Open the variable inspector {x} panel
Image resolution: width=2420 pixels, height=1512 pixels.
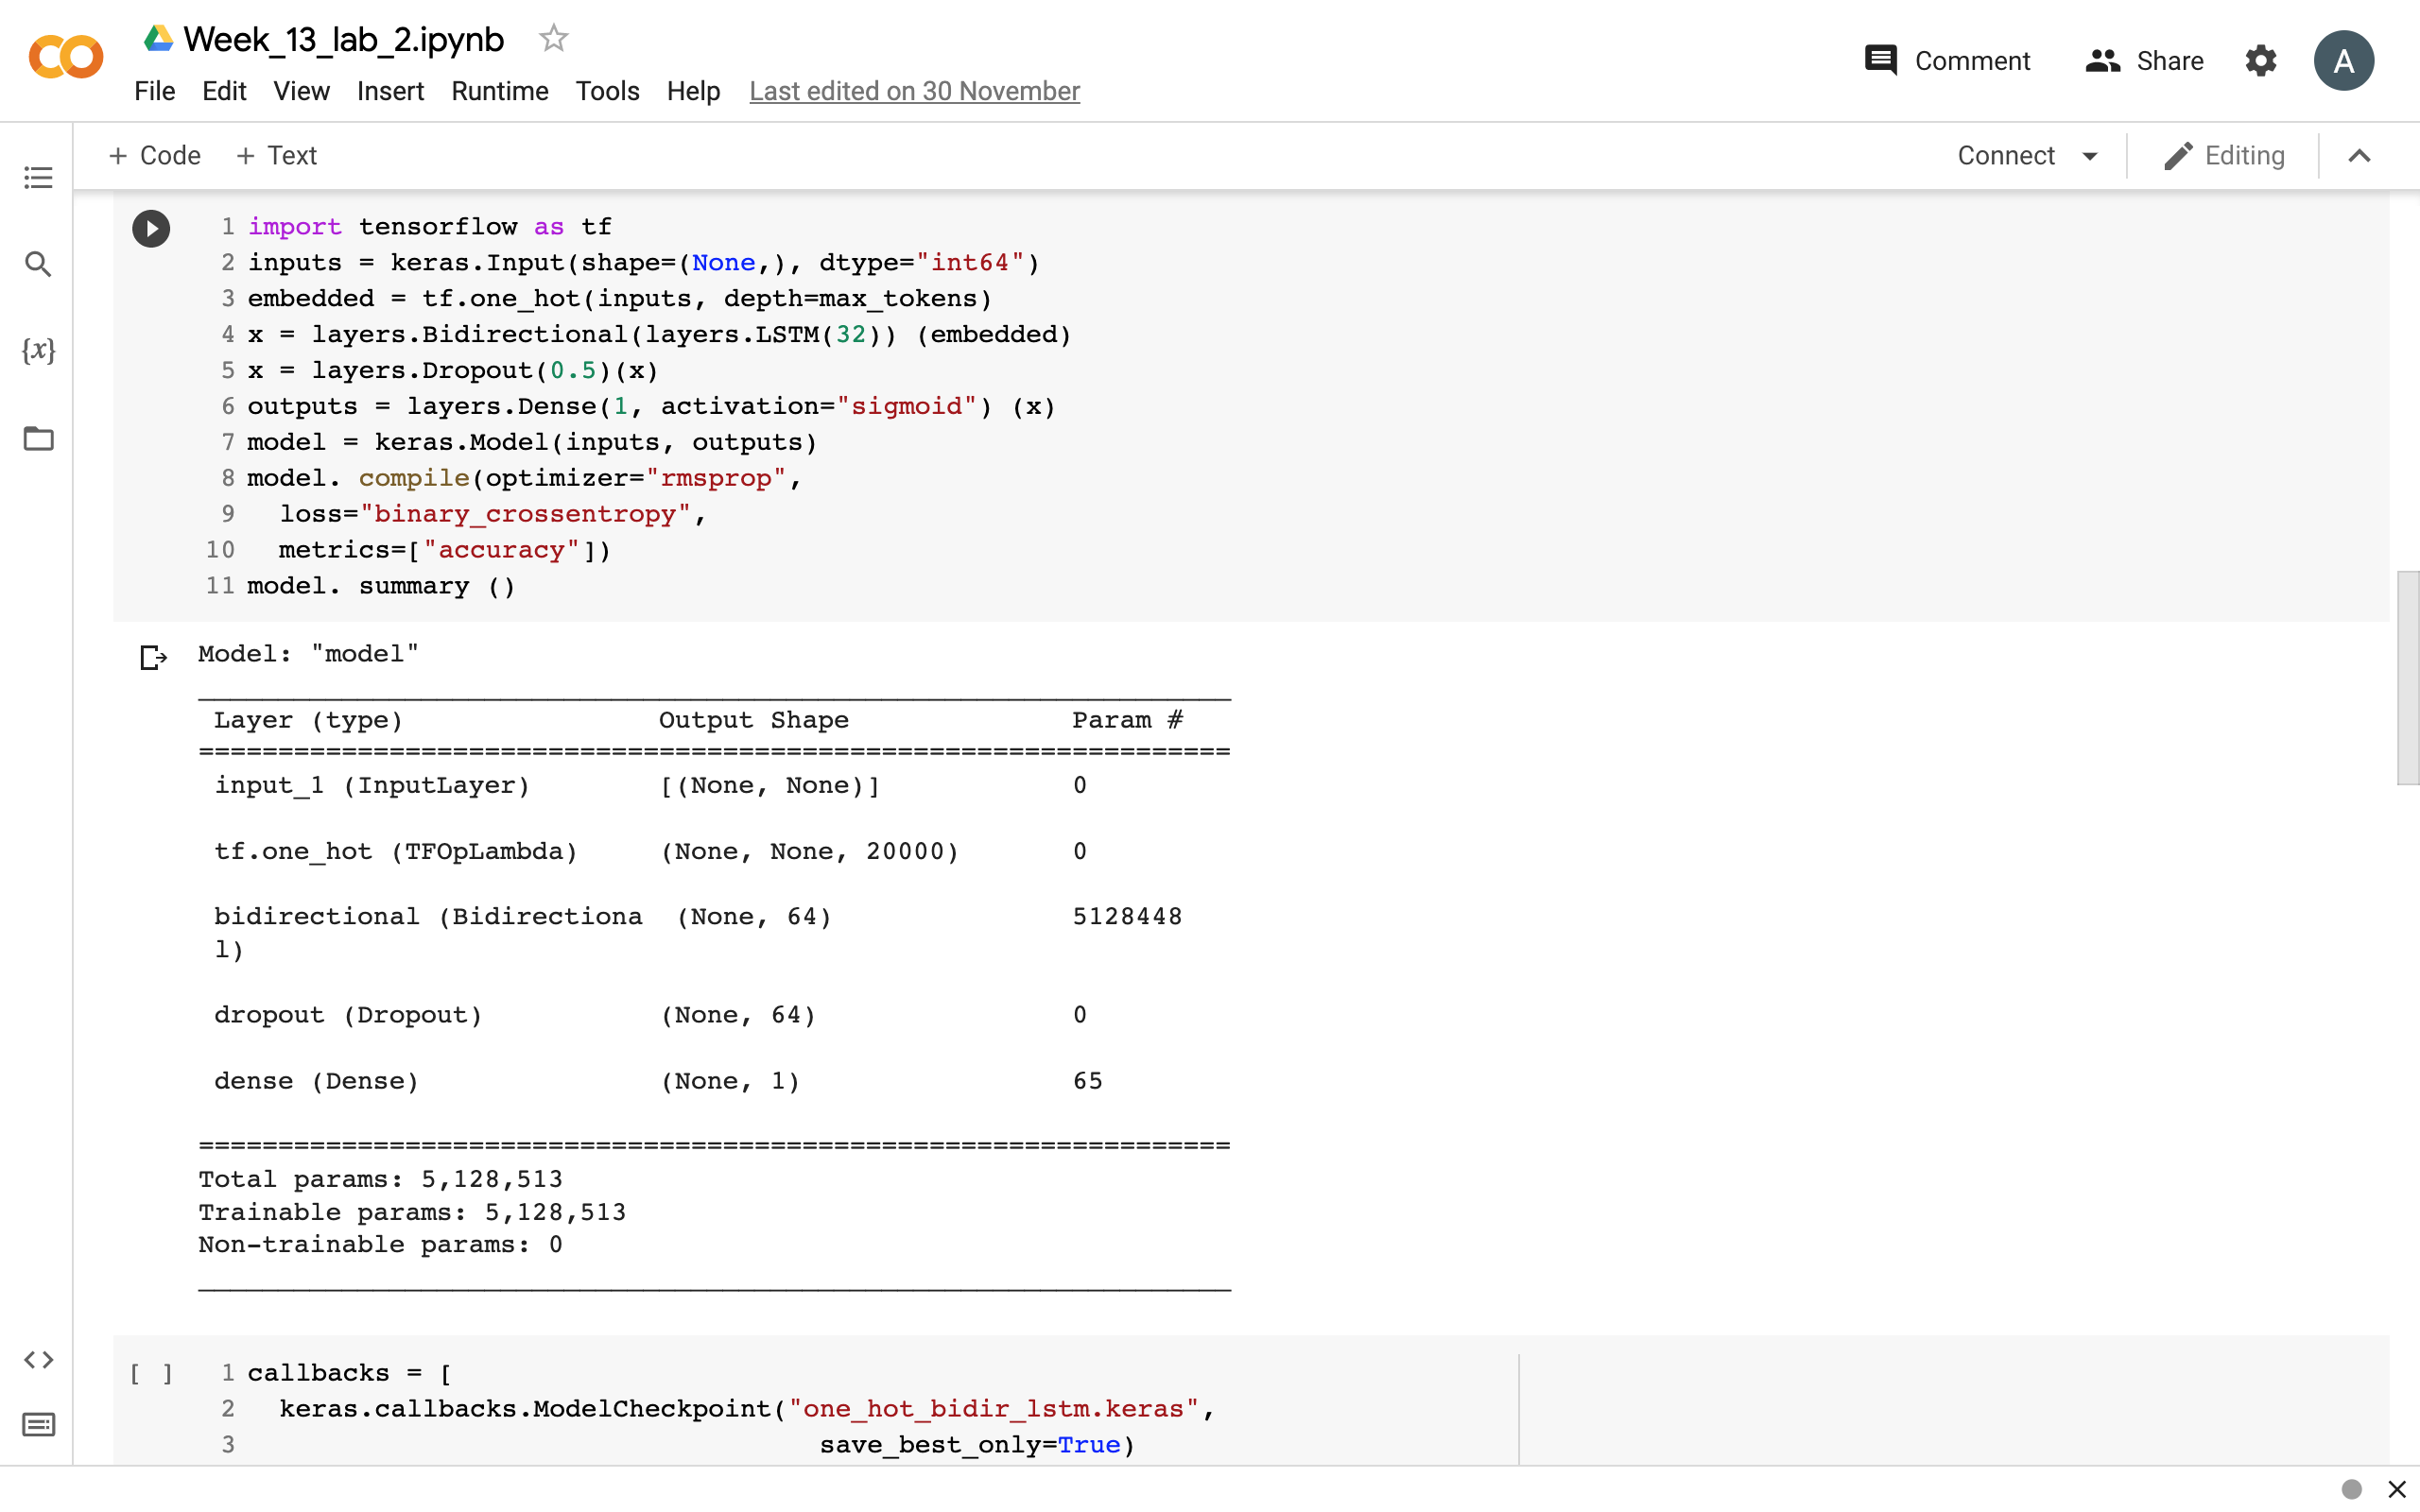point(38,351)
